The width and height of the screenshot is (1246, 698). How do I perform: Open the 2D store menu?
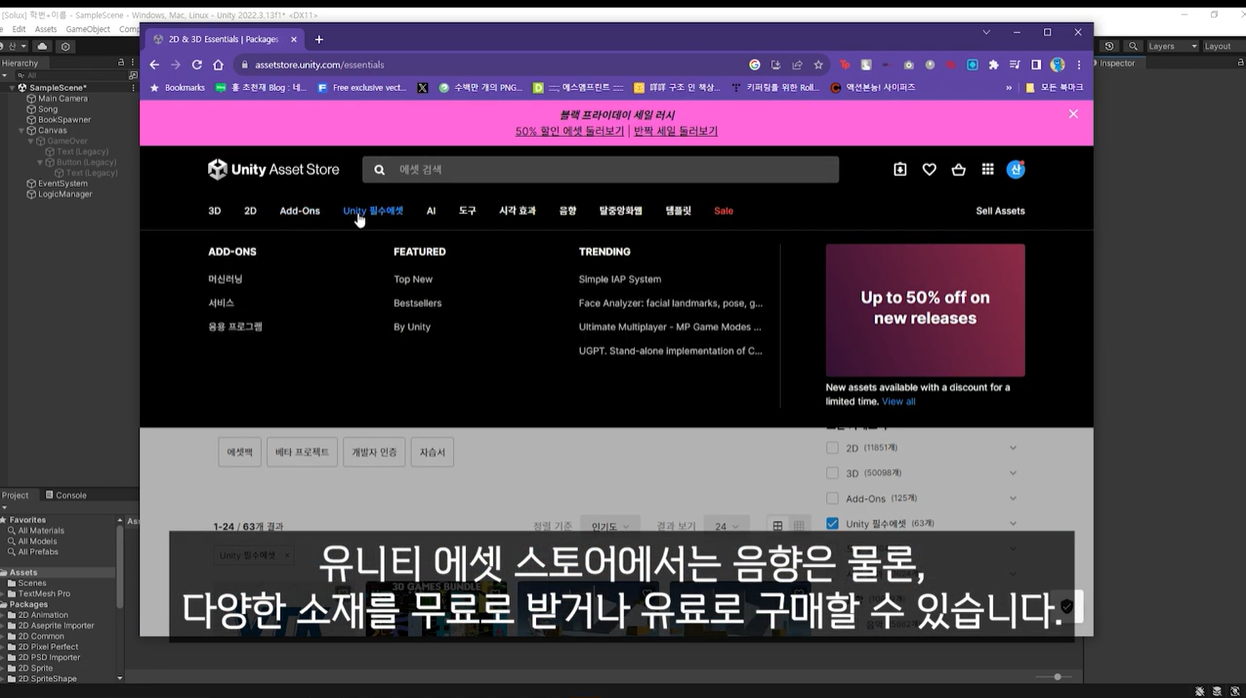[x=250, y=211]
